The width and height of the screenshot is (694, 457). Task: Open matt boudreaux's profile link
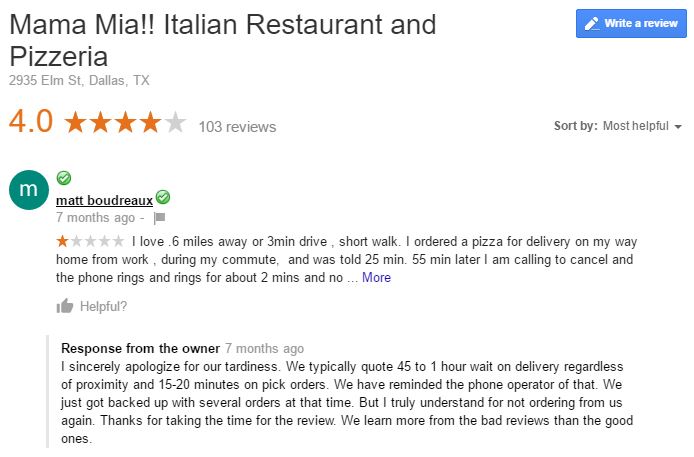[104, 200]
